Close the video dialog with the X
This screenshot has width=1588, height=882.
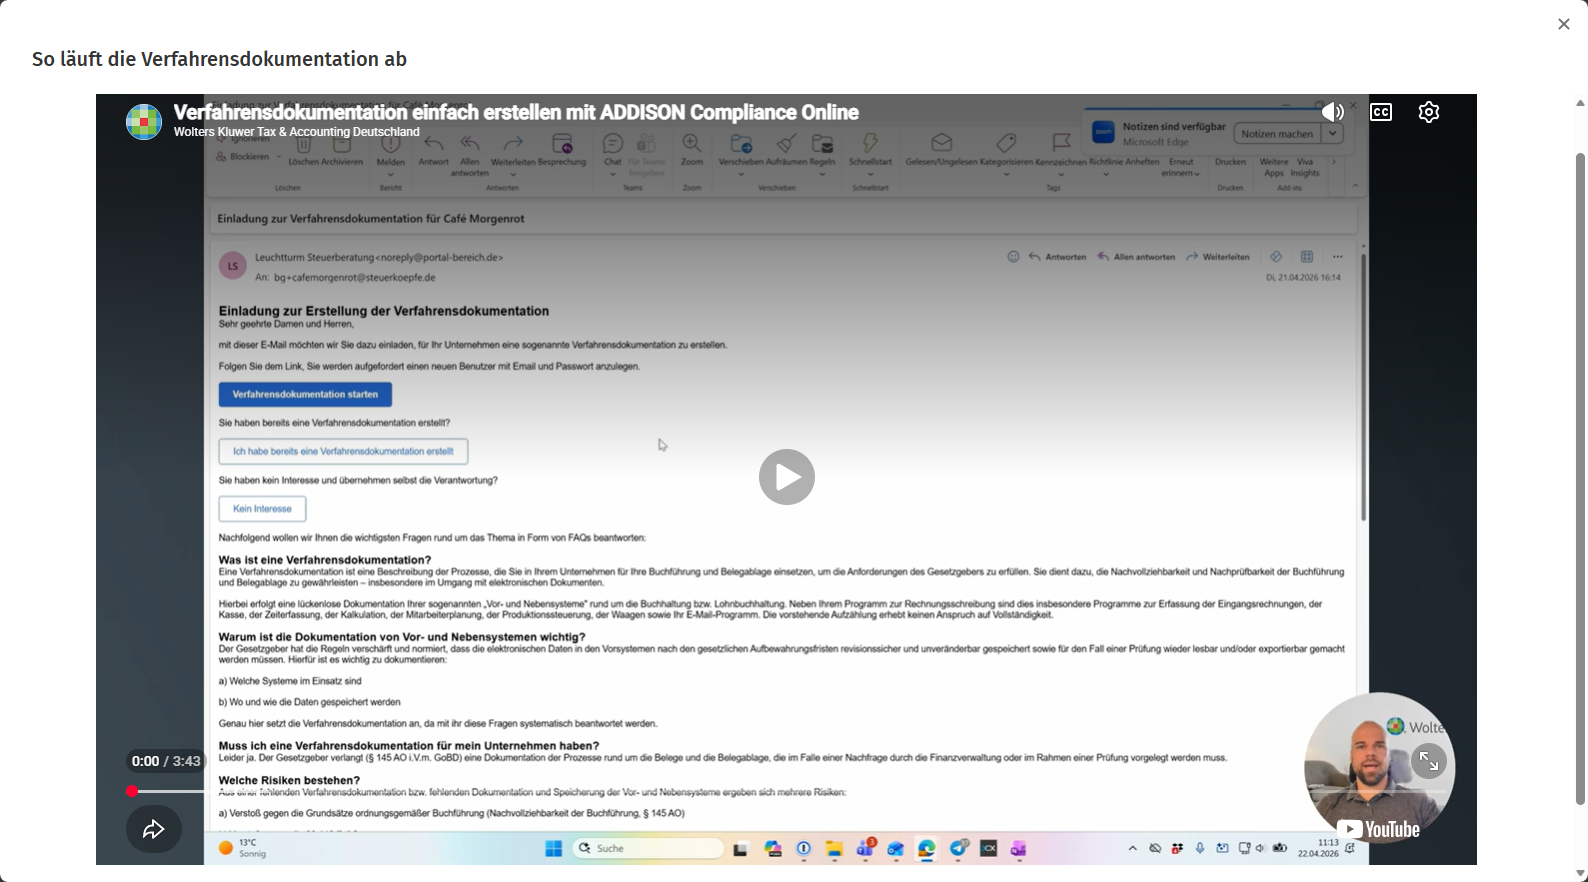(x=1564, y=24)
